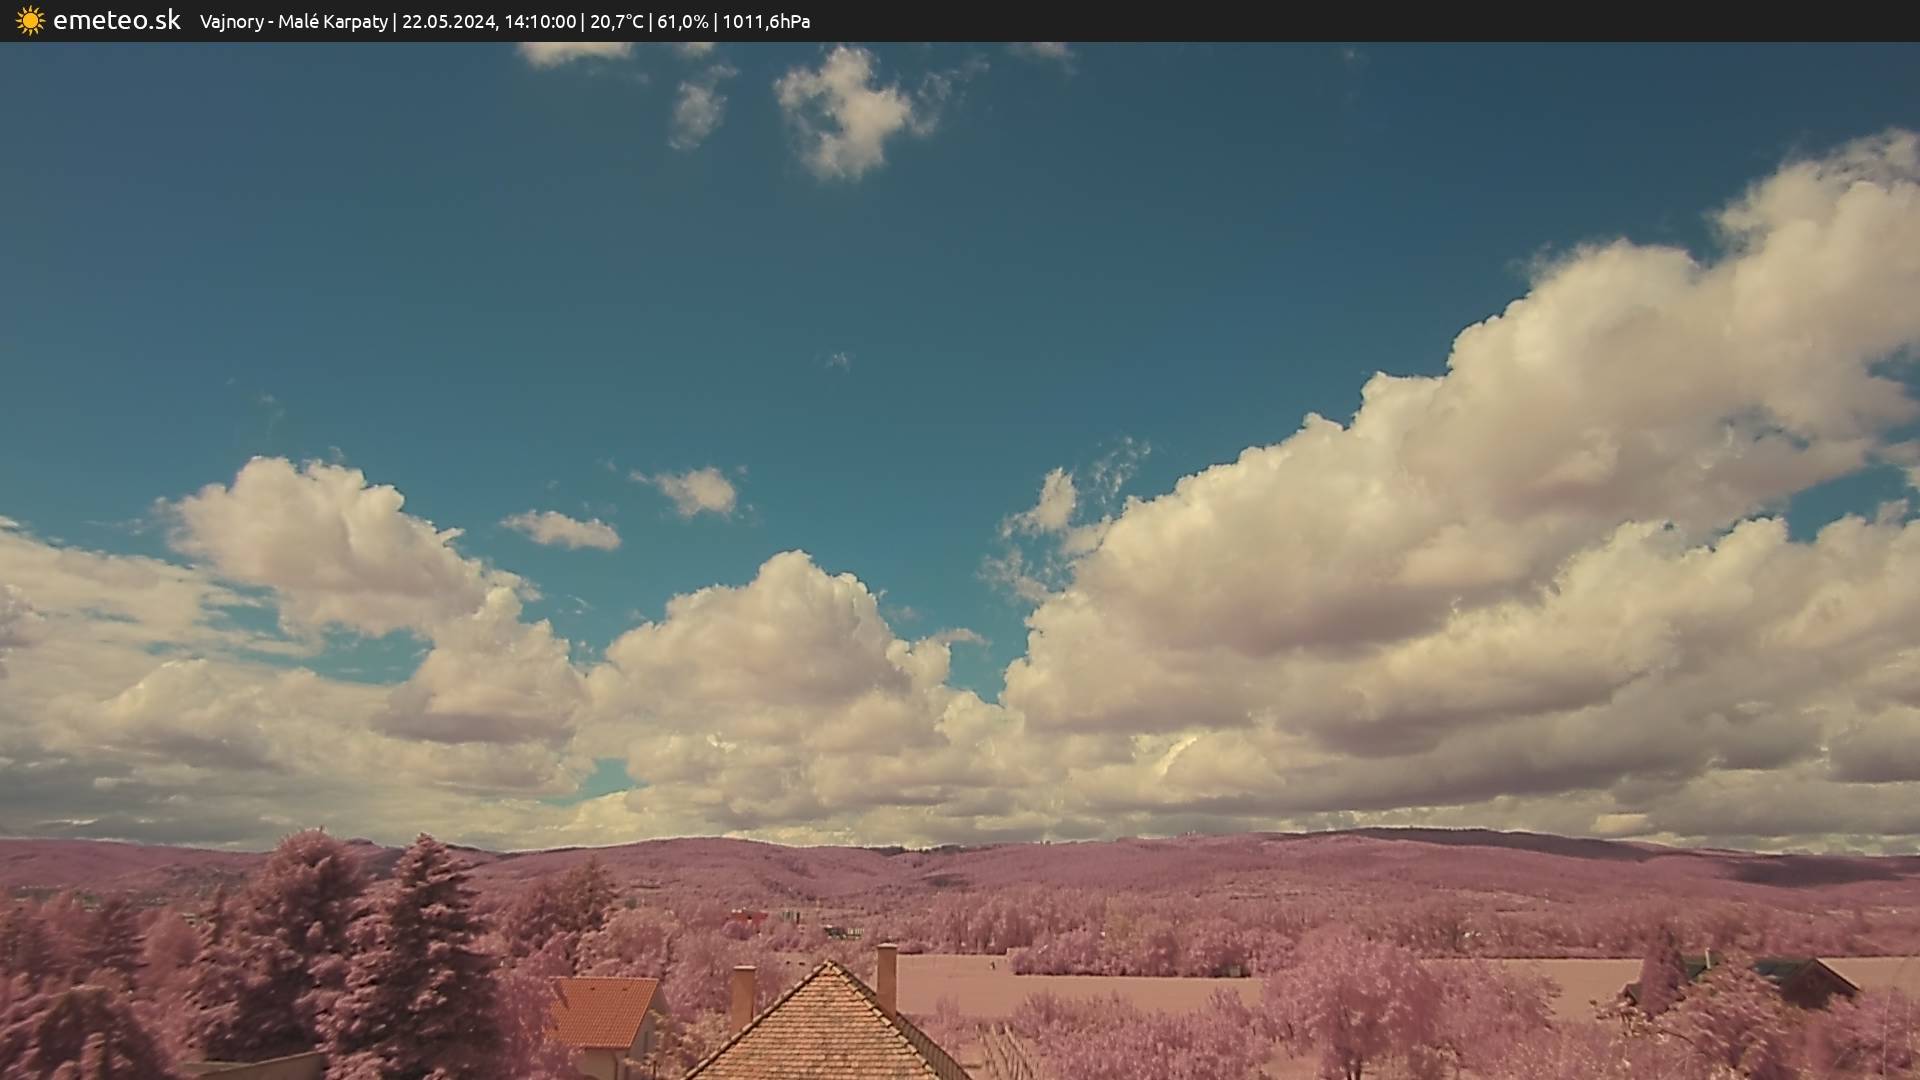Click the right chimney on center roof
The height and width of the screenshot is (1080, 1920).
(886, 976)
